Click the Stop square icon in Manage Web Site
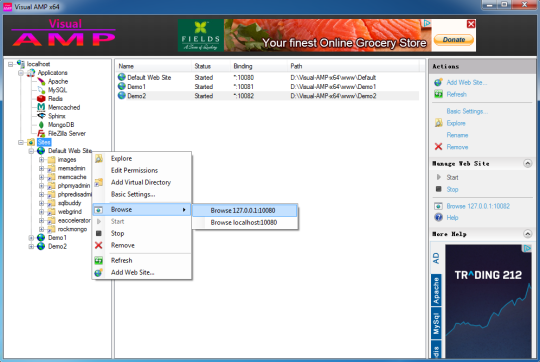 pyautogui.click(x=438, y=189)
